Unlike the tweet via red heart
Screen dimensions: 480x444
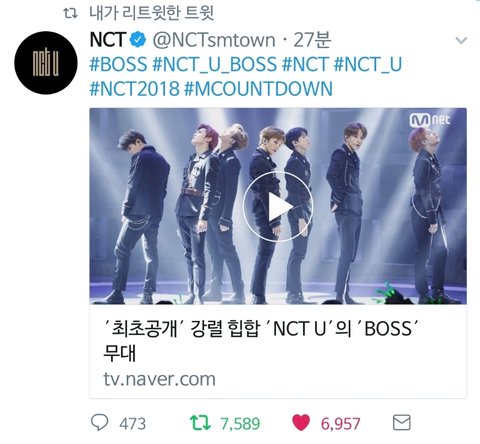[x=301, y=423]
